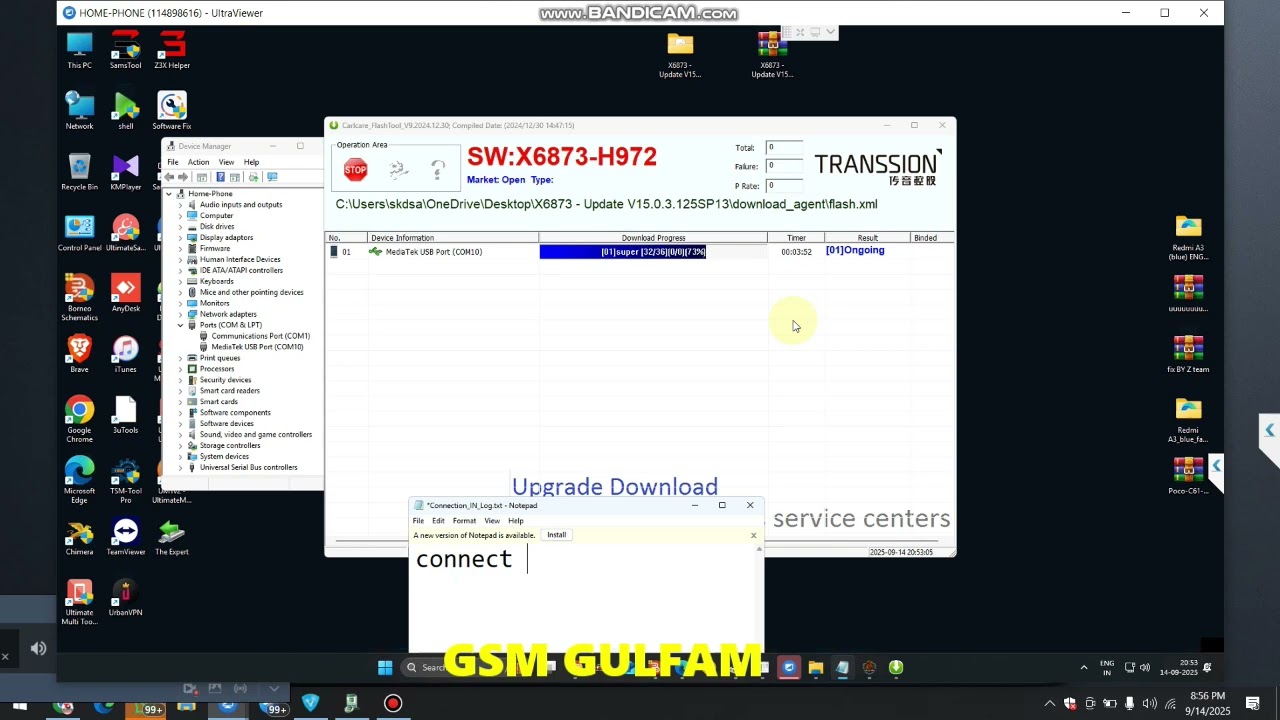Open host notification center icon
This screenshot has width=1280, height=720.
[x=1252, y=704]
